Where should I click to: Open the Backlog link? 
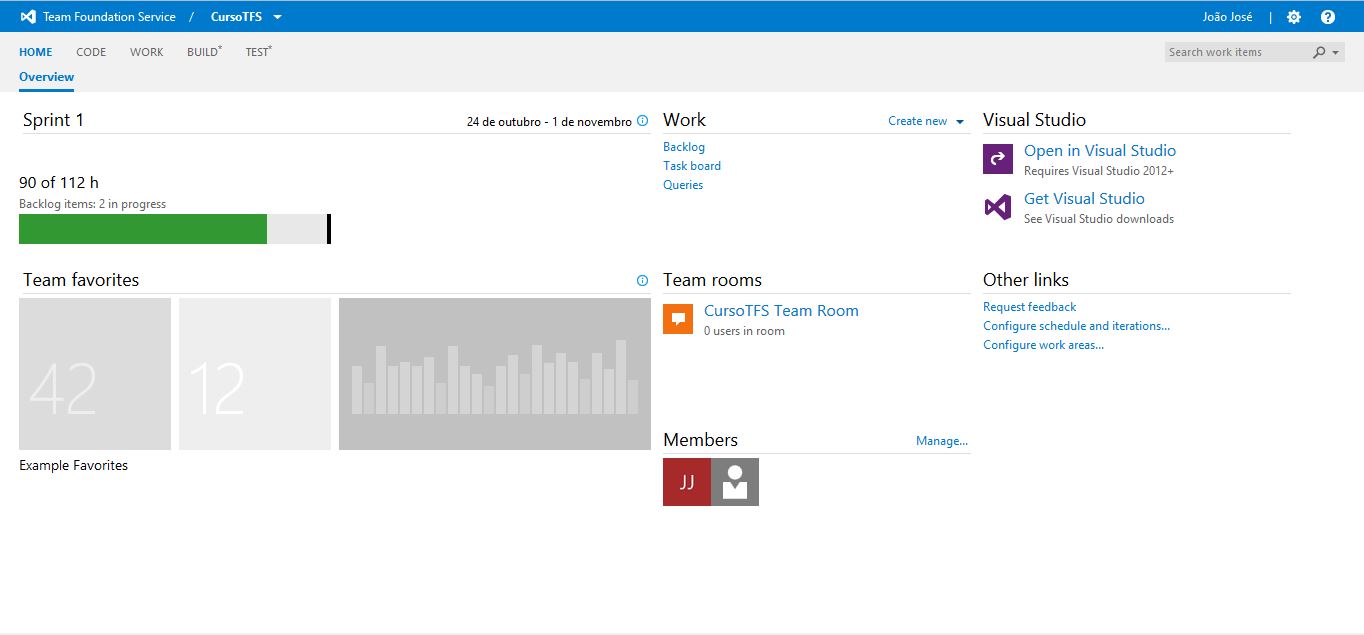(x=684, y=147)
